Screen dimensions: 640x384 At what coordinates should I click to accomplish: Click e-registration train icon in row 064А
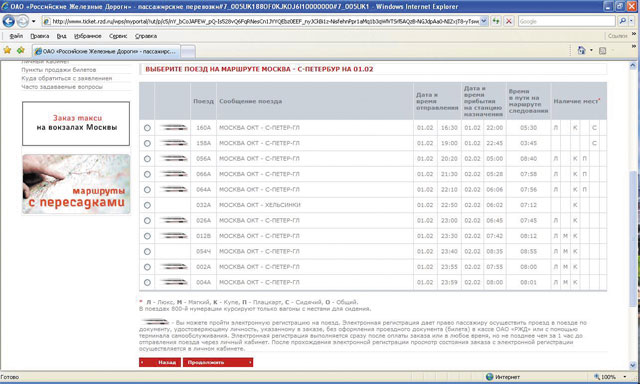(x=173, y=190)
